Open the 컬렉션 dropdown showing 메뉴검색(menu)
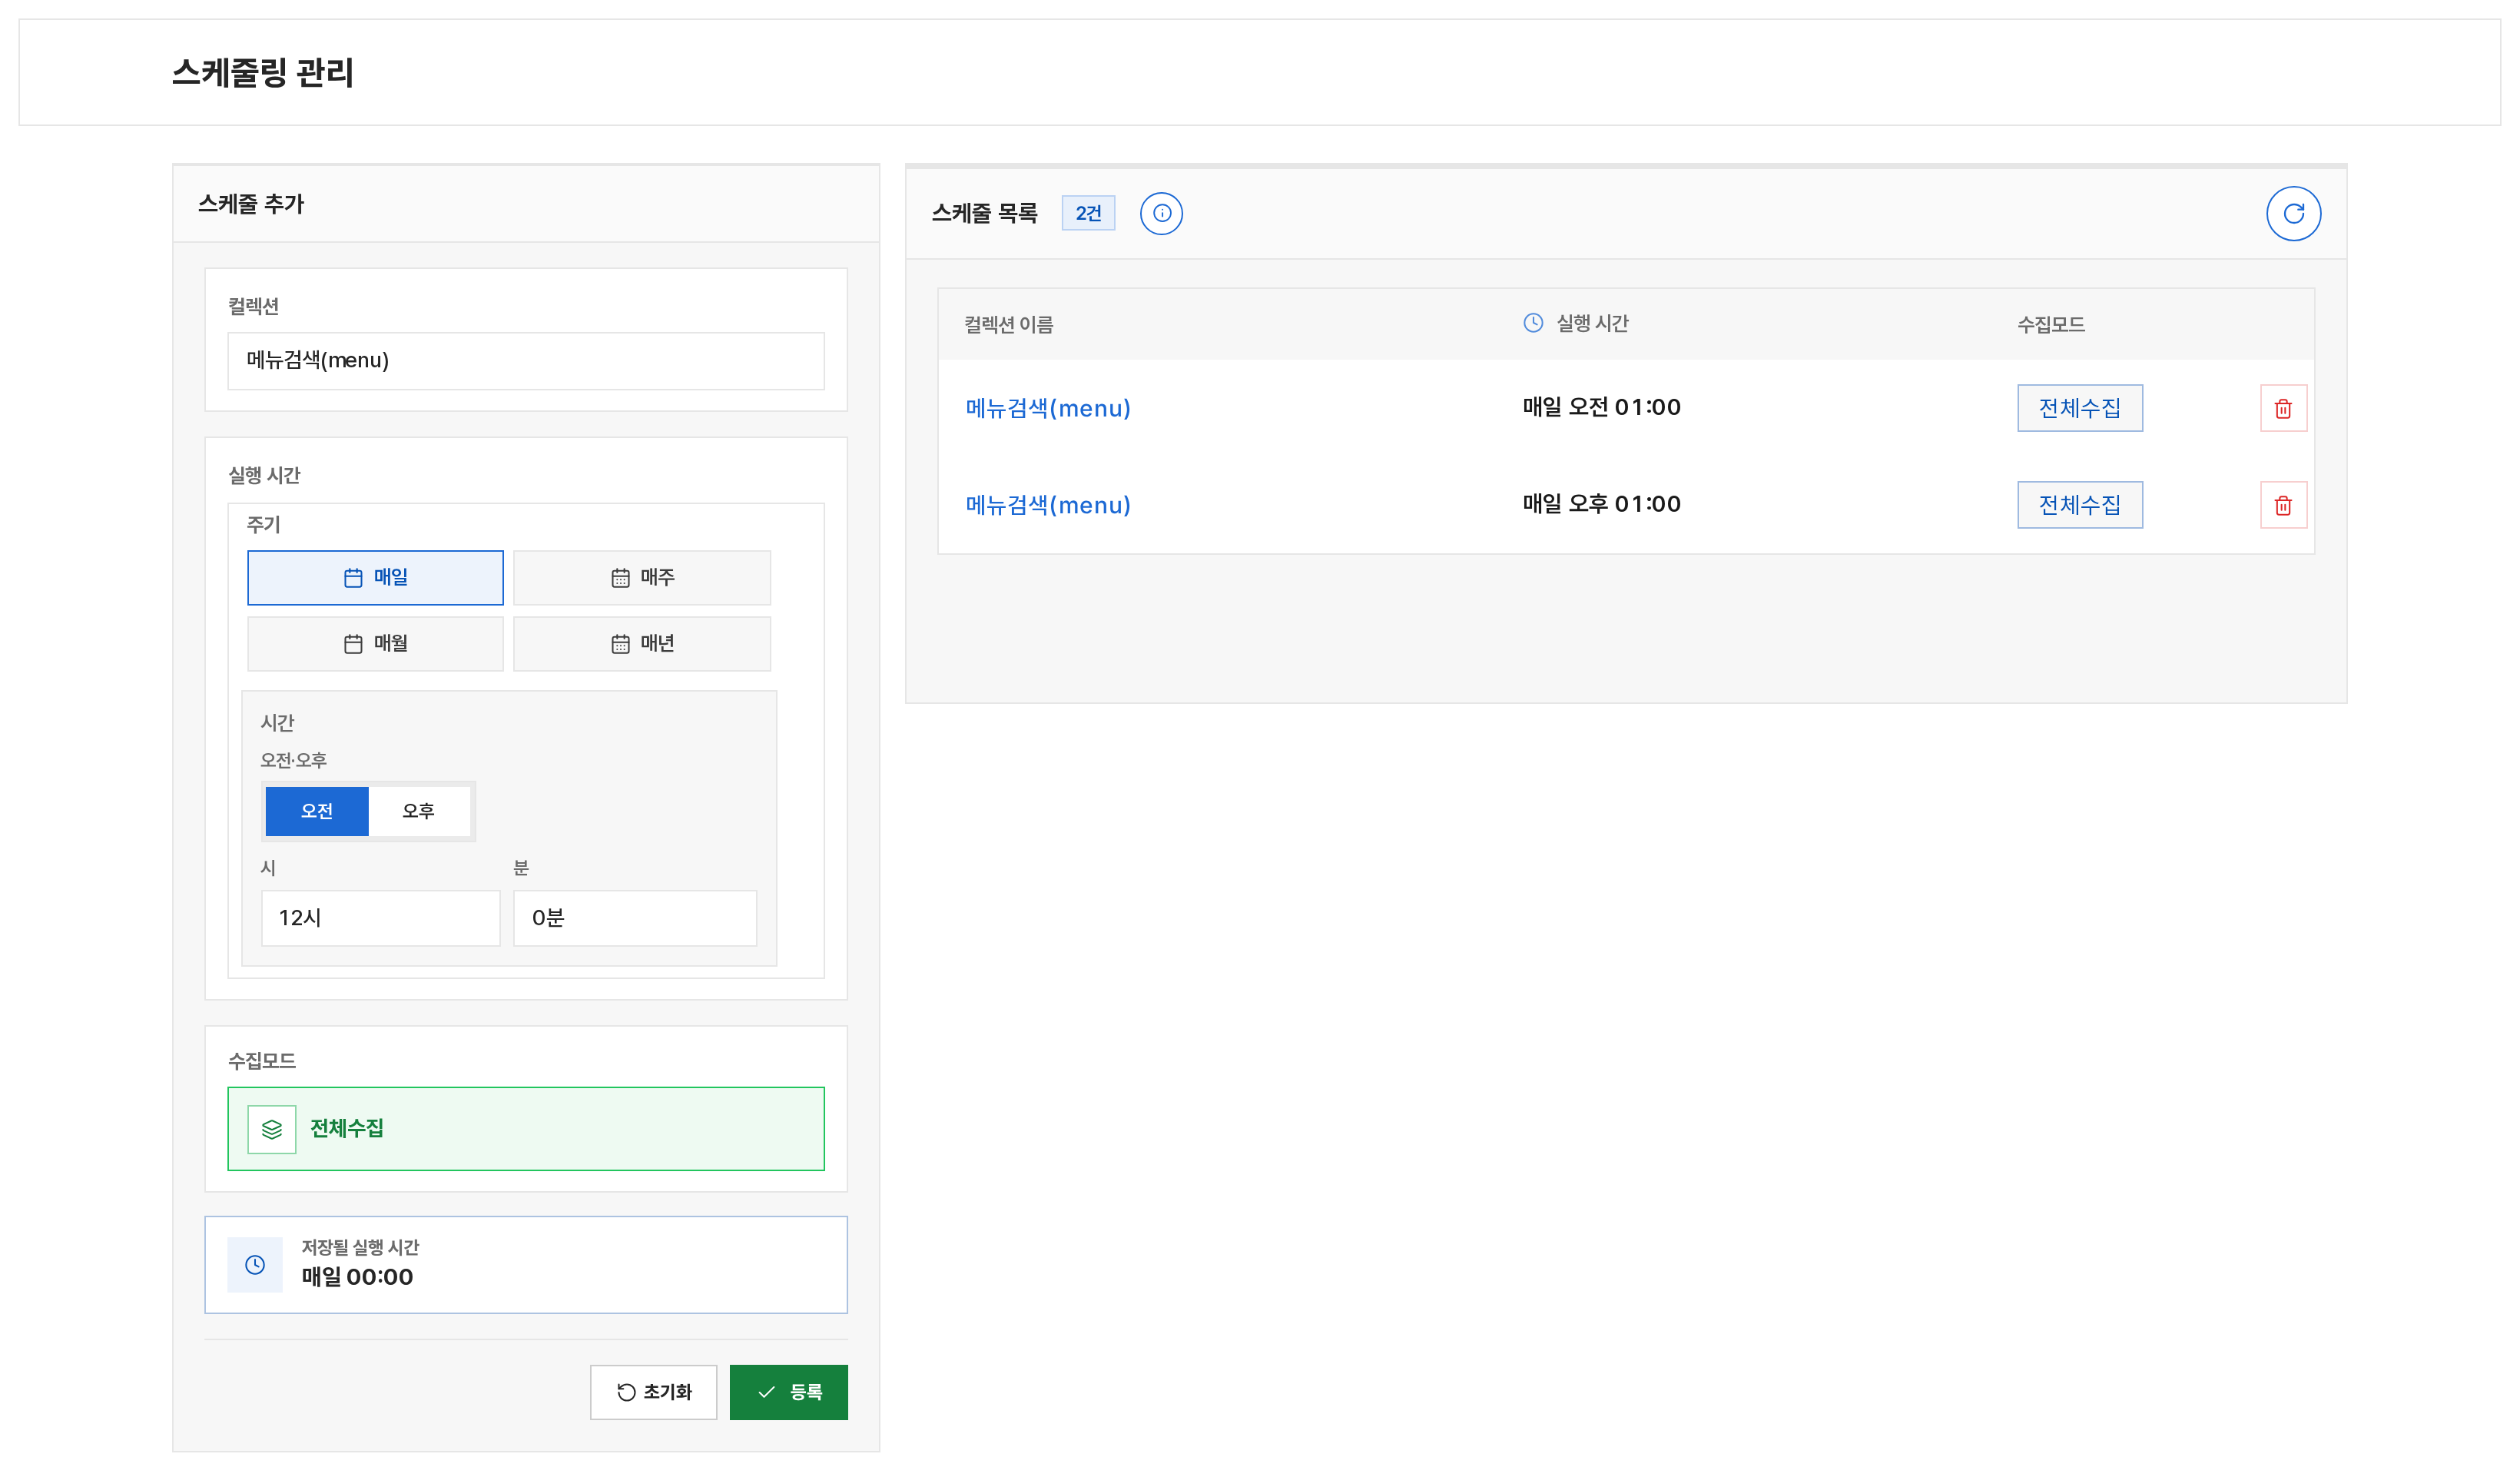2520x1477 pixels. click(x=526, y=361)
